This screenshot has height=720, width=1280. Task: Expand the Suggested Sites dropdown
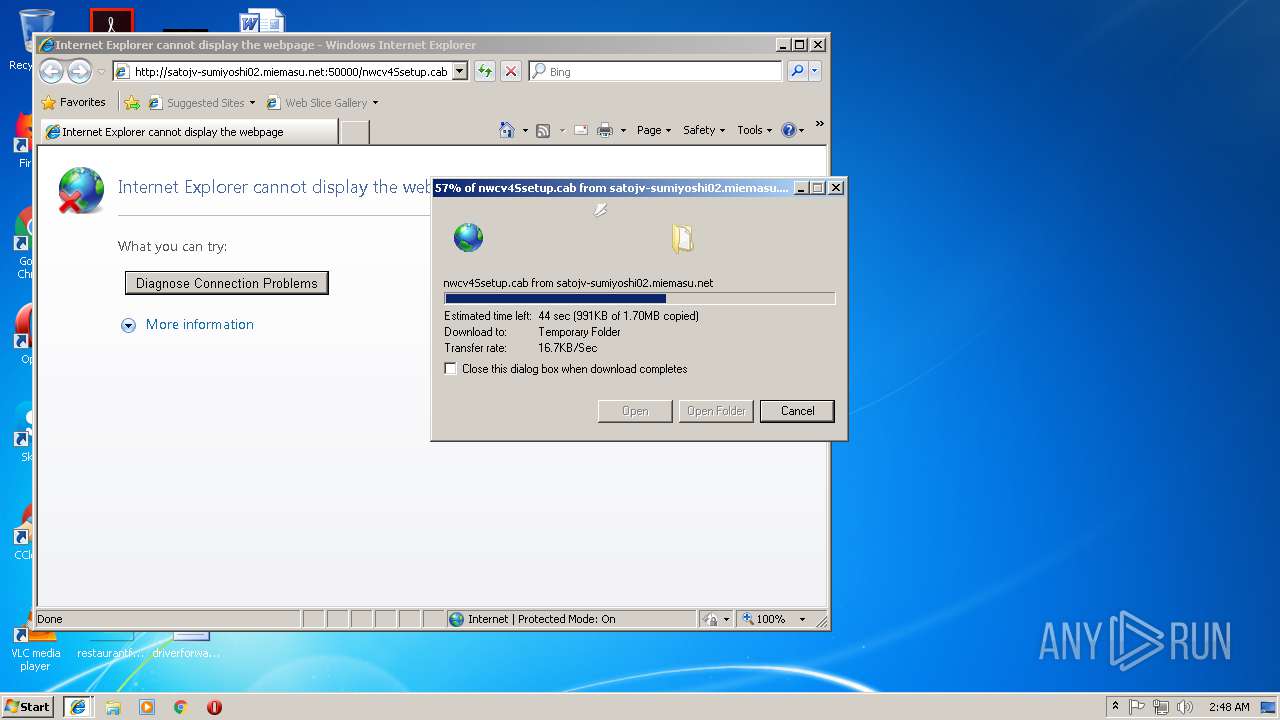point(252,102)
